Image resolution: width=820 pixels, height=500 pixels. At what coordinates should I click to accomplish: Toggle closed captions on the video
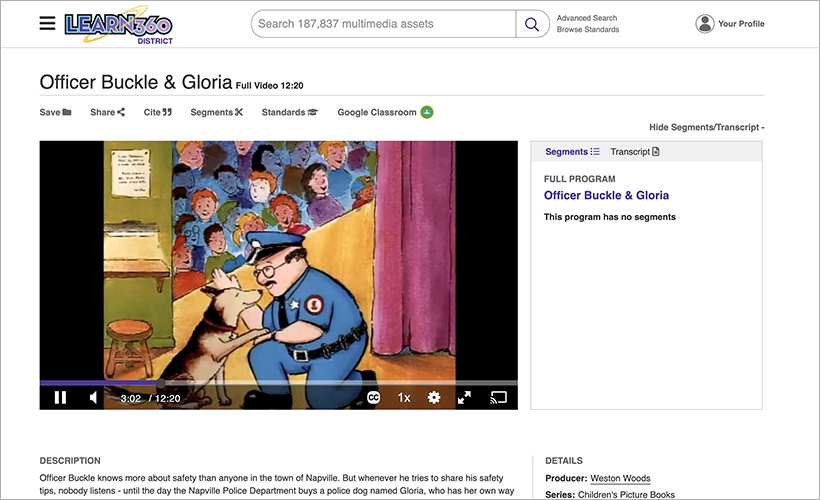pyautogui.click(x=373, y=397)
